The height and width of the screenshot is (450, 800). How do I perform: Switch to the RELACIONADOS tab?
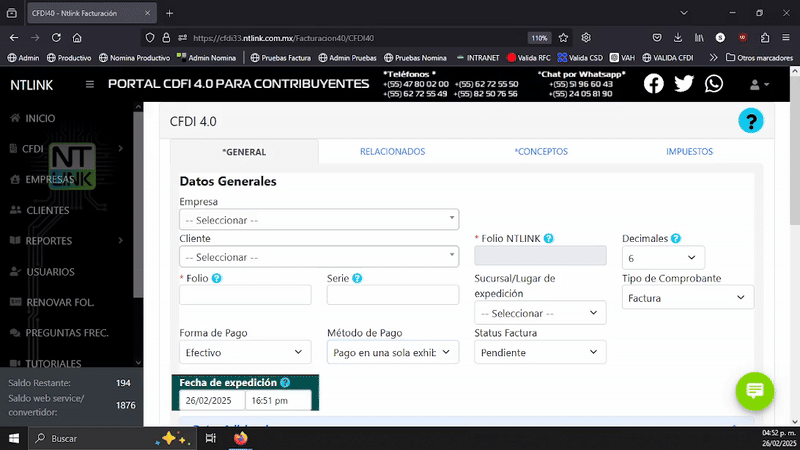392,152
